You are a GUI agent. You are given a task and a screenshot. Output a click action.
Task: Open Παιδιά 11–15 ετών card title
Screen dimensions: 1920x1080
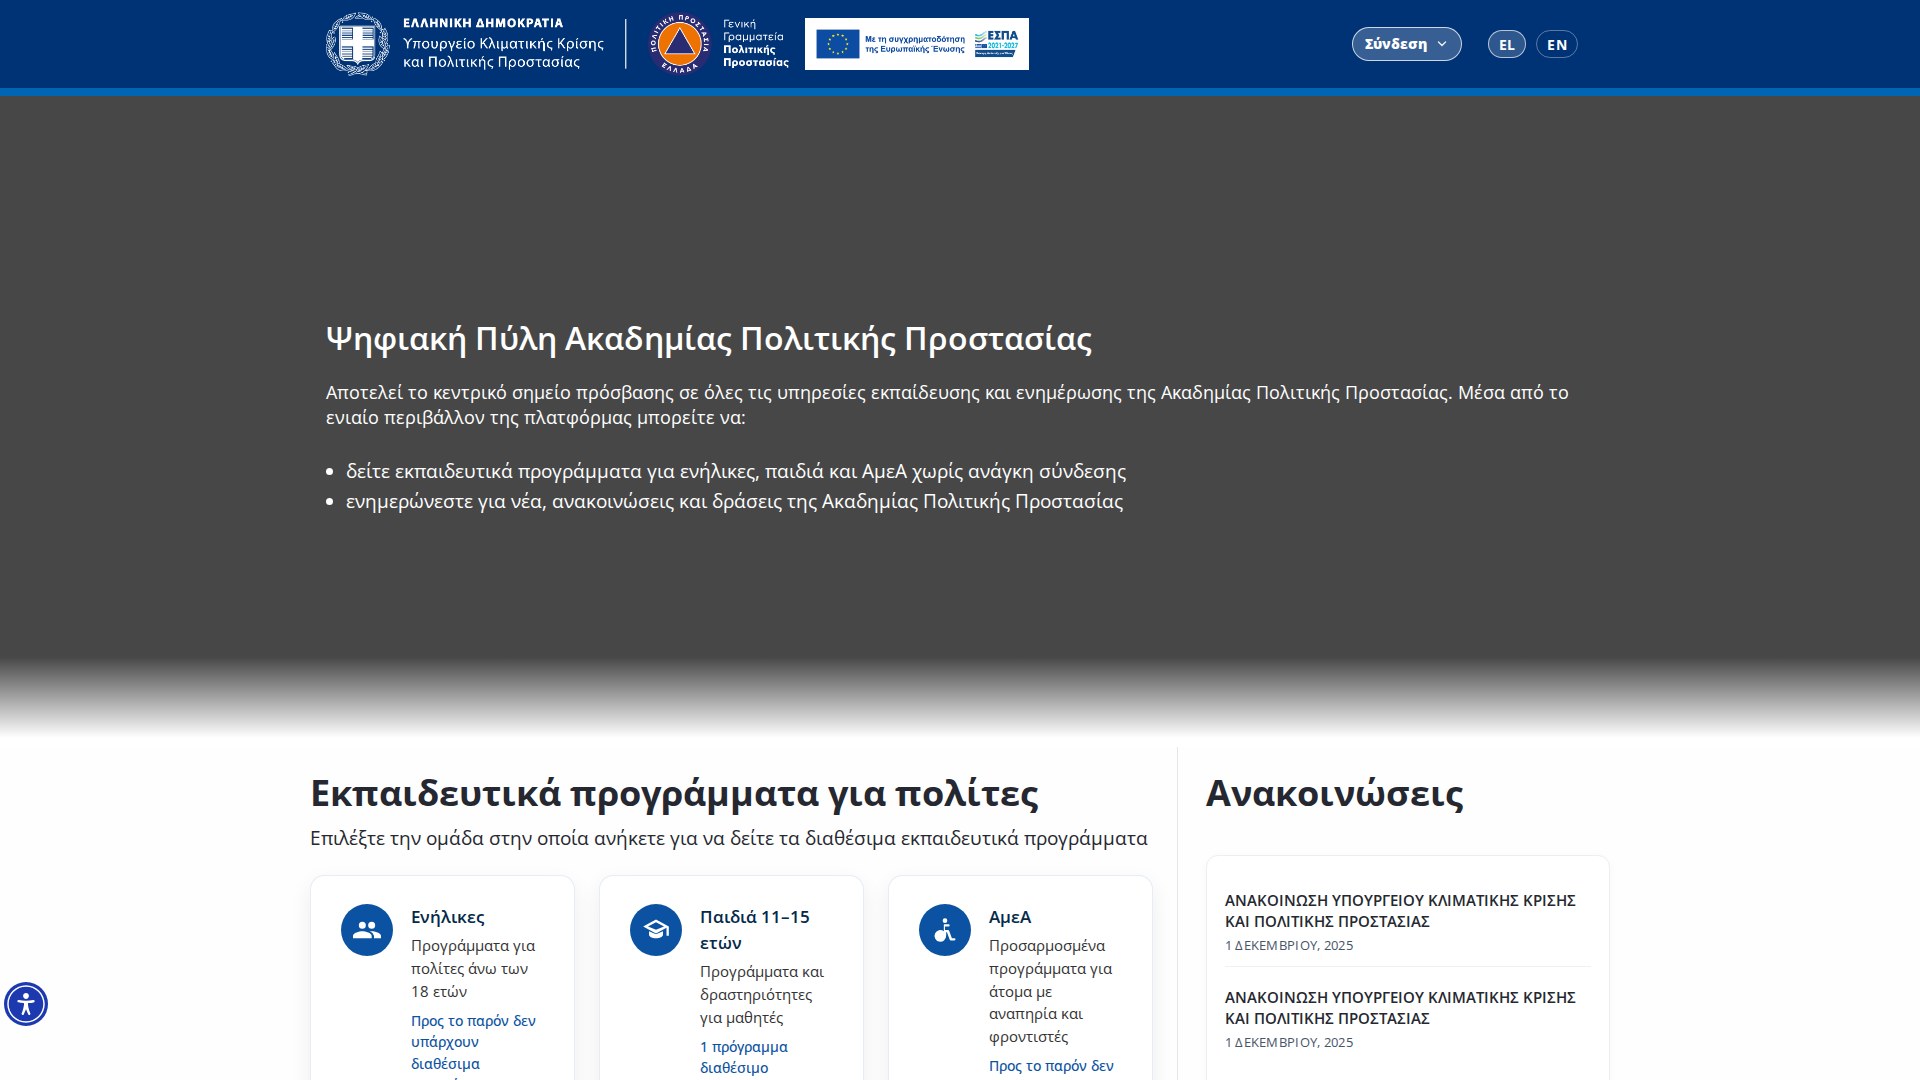754,929
